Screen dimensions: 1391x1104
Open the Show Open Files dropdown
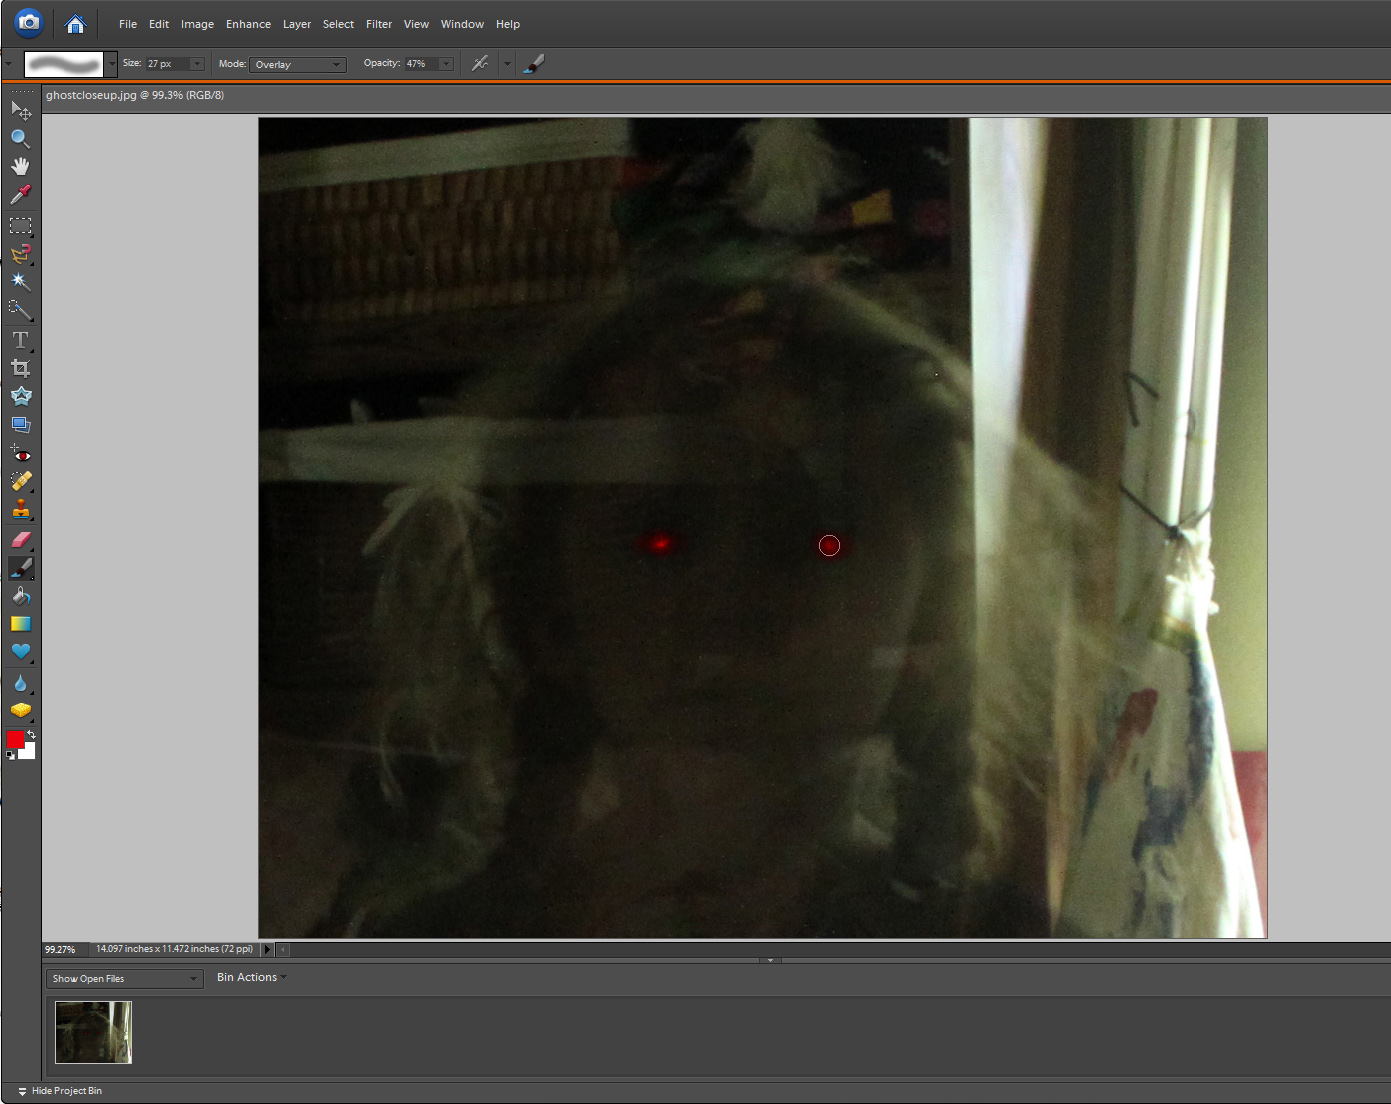click(x=124, y=978)
